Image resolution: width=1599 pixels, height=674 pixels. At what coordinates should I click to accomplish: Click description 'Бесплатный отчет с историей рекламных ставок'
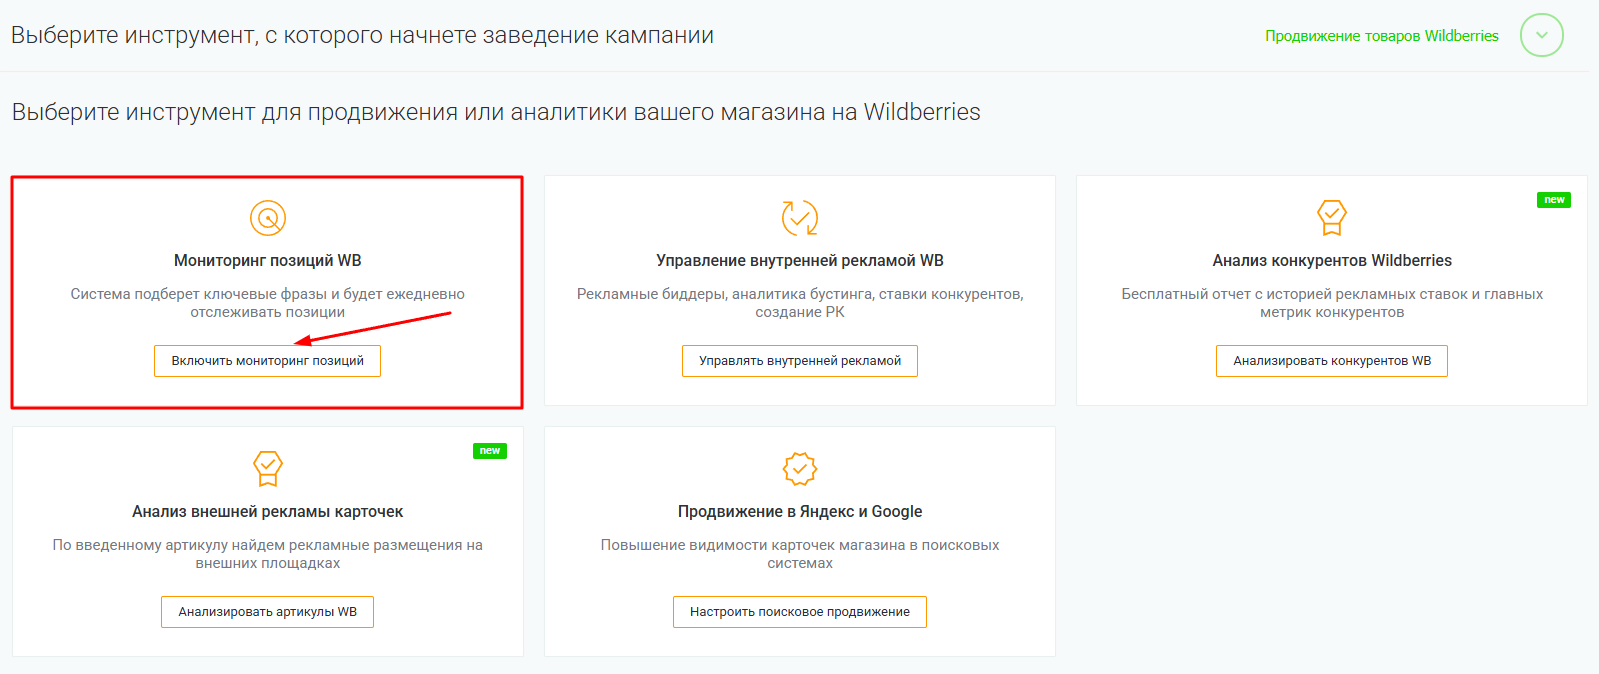click(1332, 303)
